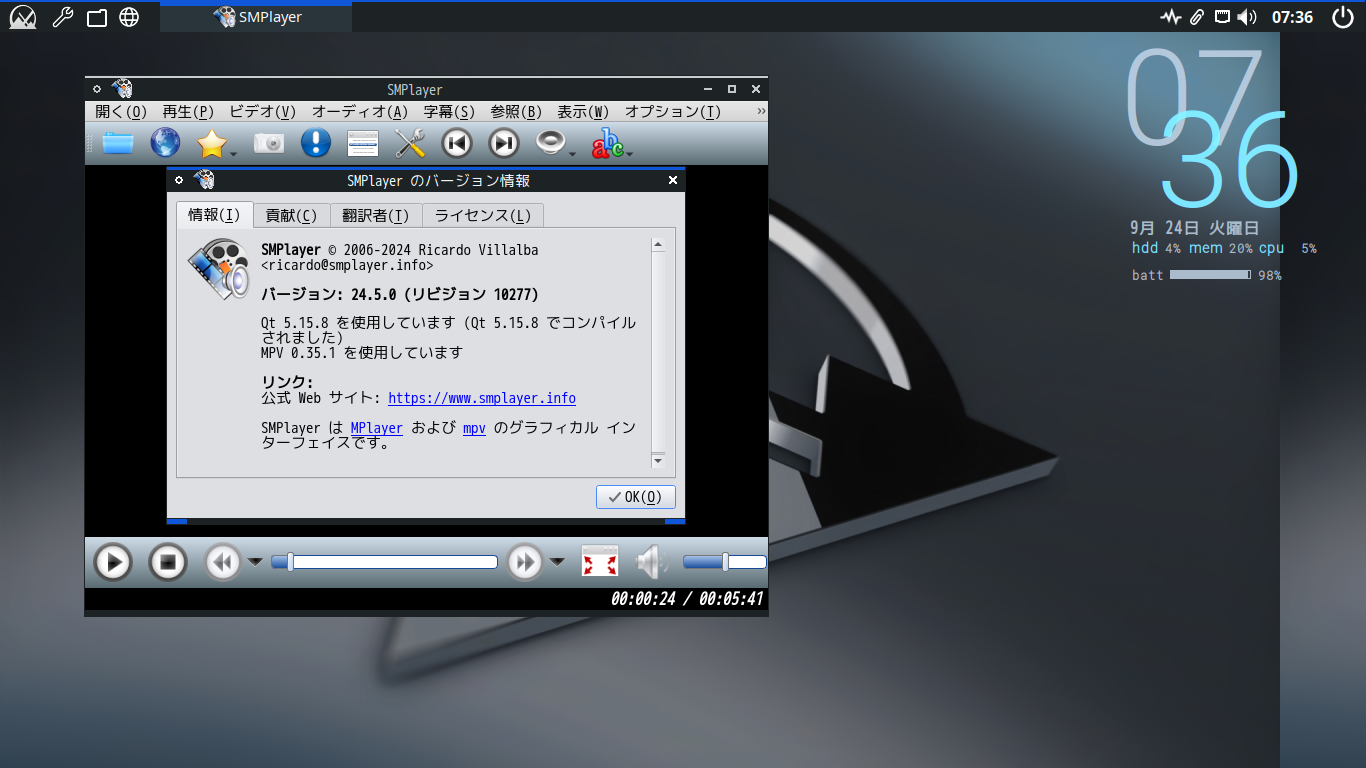Viewport: 1366px width, 768px height.
Task: Open a file with the folder toolbar icon
Action: [x=118, y=143]
